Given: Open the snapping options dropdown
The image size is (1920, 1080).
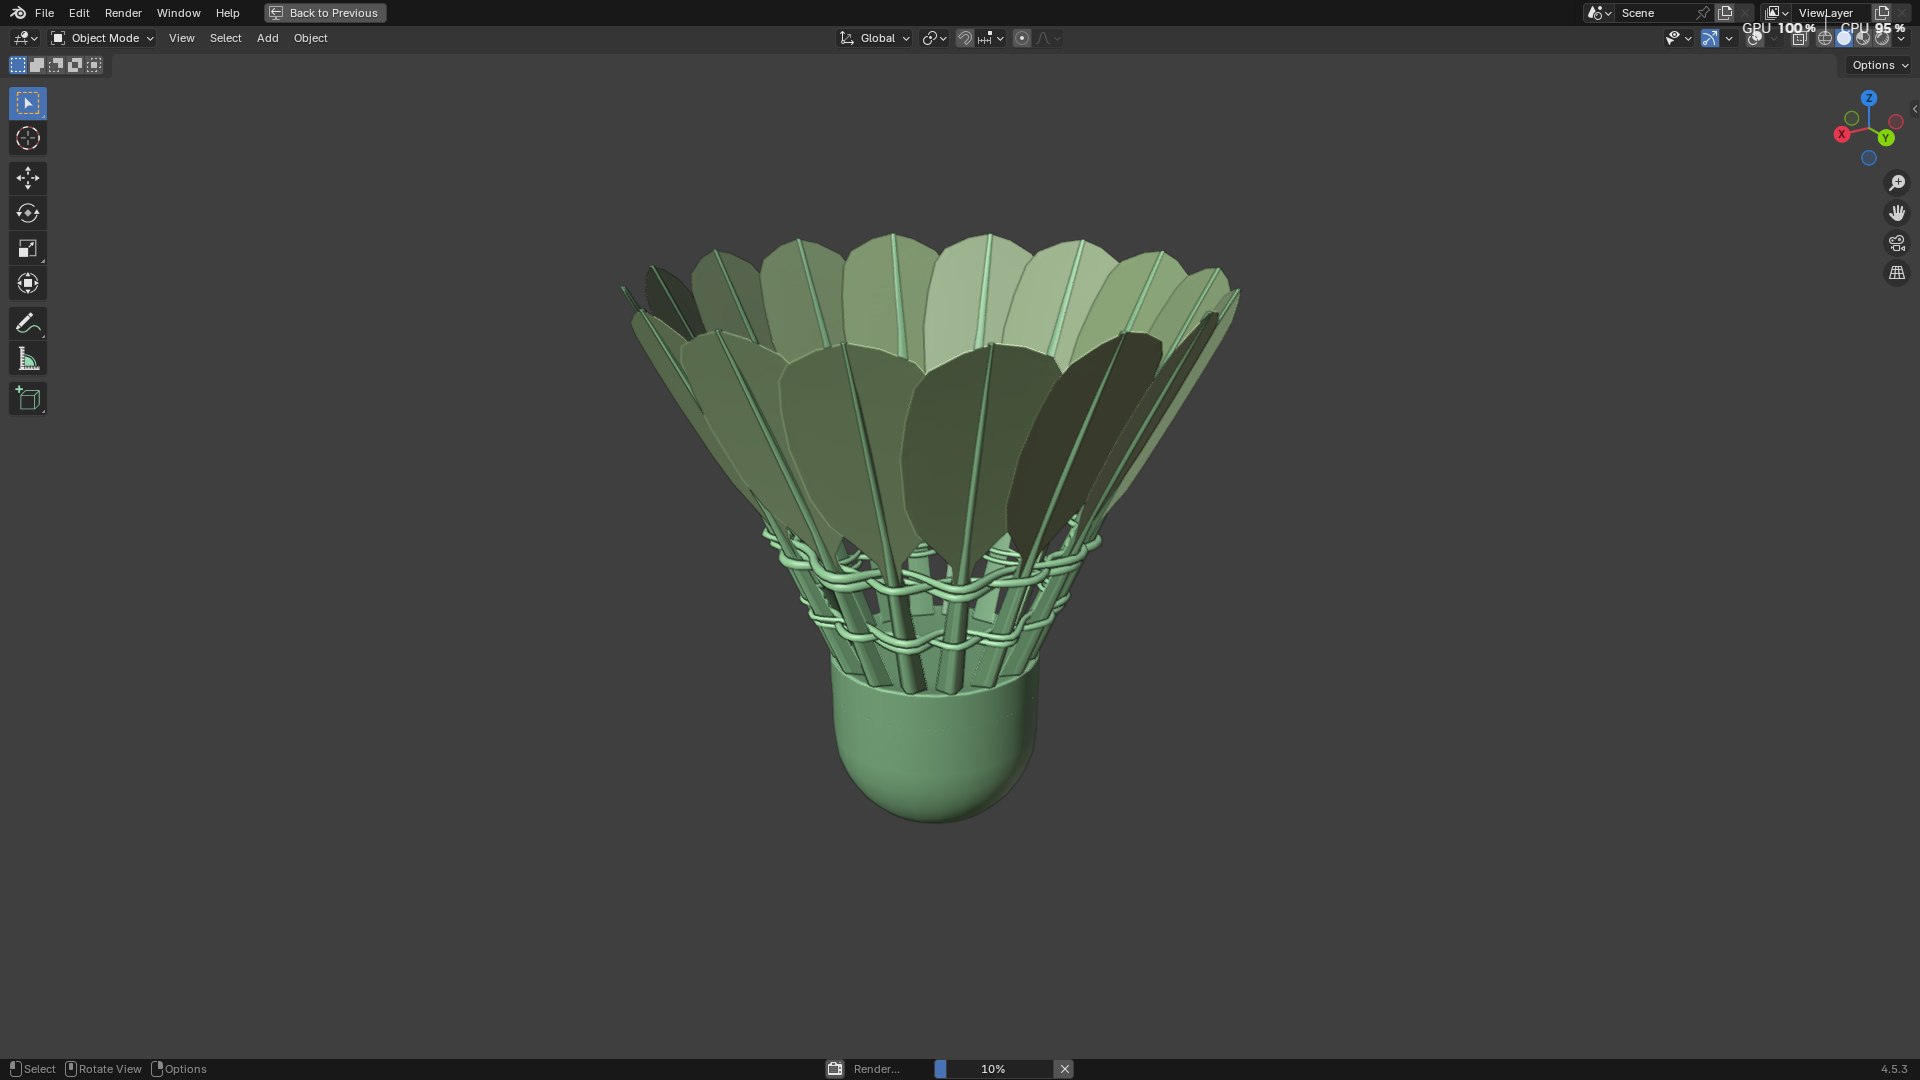Looking at the screenshot, I should [992, 38].
